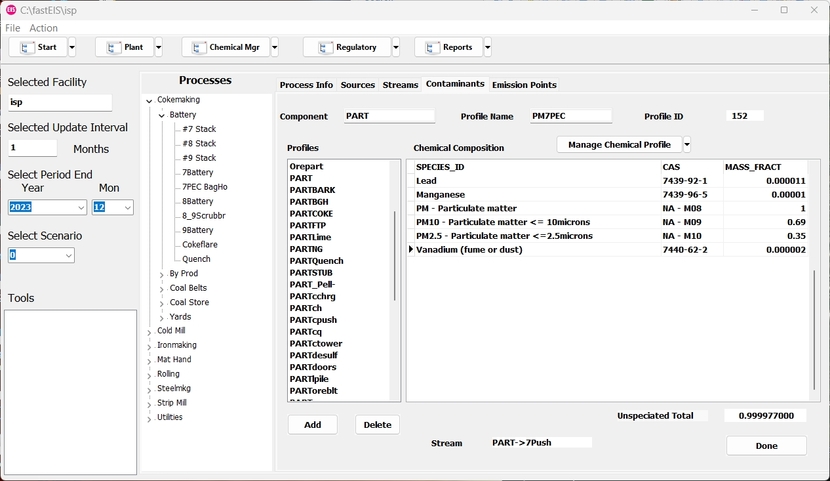Screen dimensions: 830x481
Task: Click the fastEIS app icon in title bar
Action: click(11, 9)
